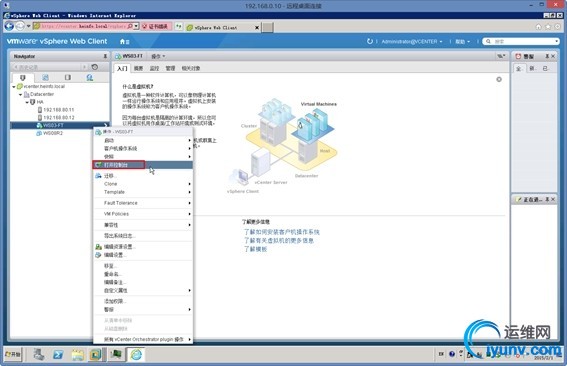Open Internet Explorer home icon
The image size is (567, 366).
point(538,27)
